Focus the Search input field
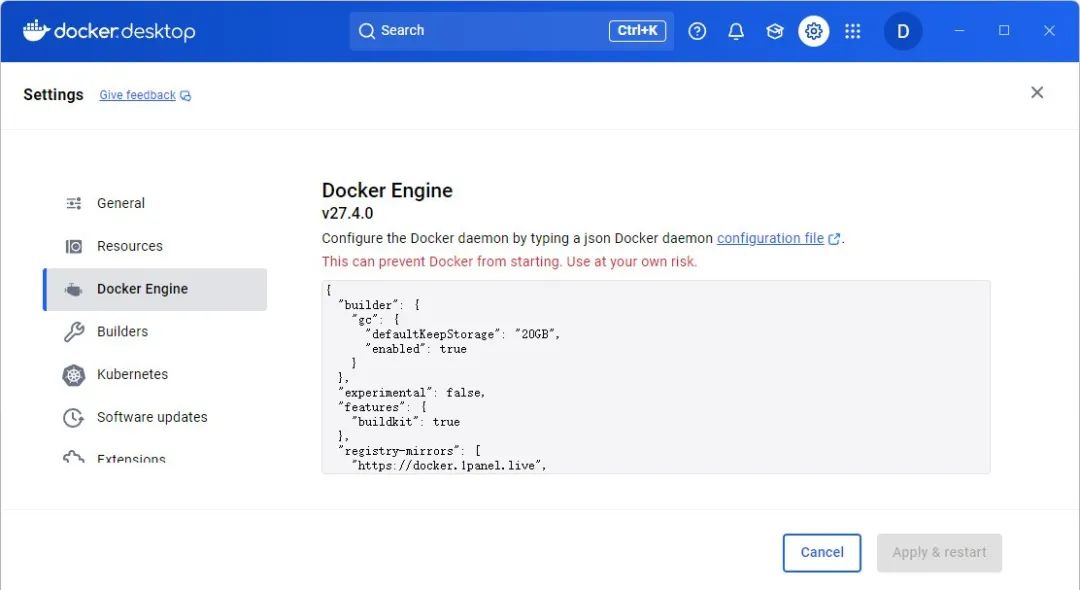Viewport: 1080px width, 590px height. coord(511,31)
